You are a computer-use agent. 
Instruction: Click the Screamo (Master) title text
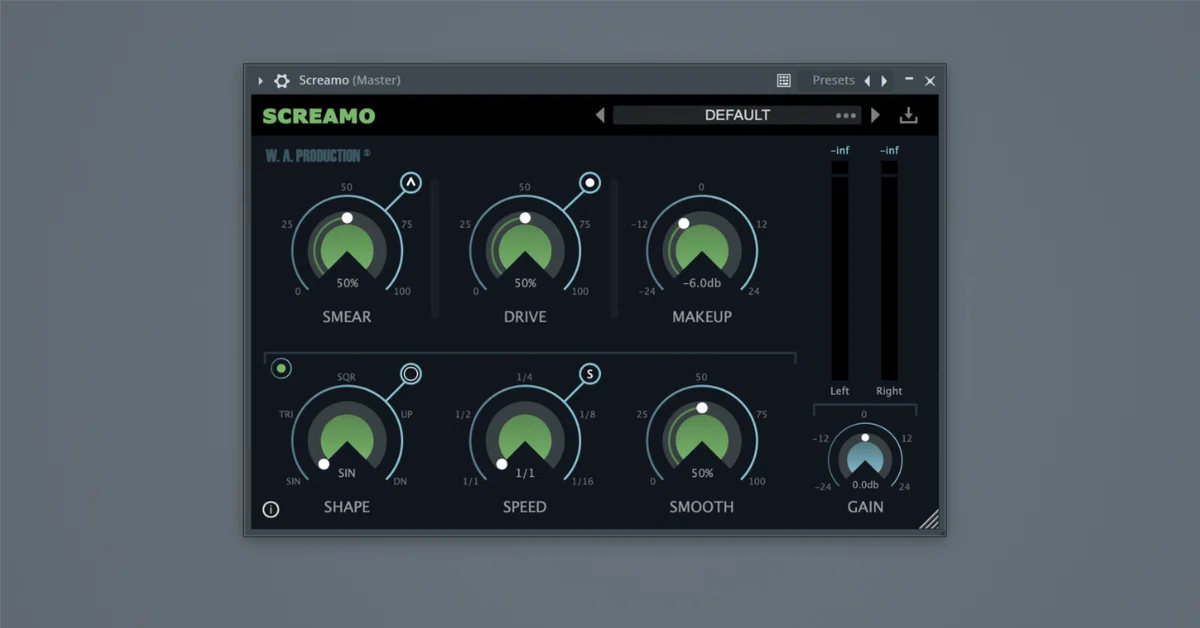(x=349, y=80)
